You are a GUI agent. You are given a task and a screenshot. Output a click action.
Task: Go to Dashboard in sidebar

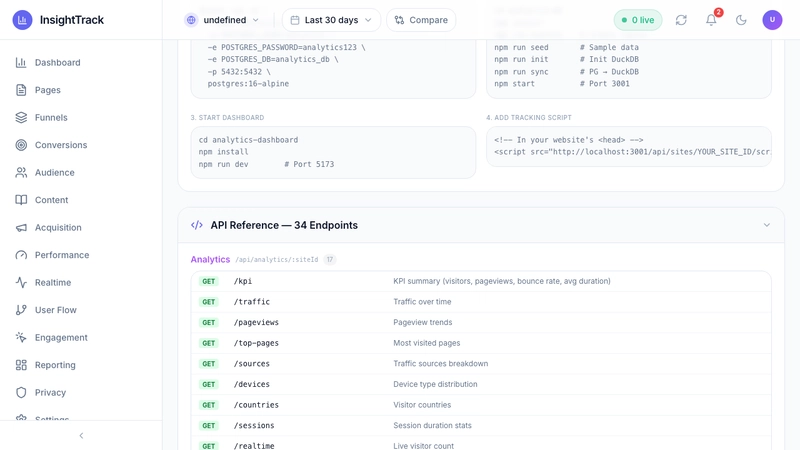[x=81, y=62]
